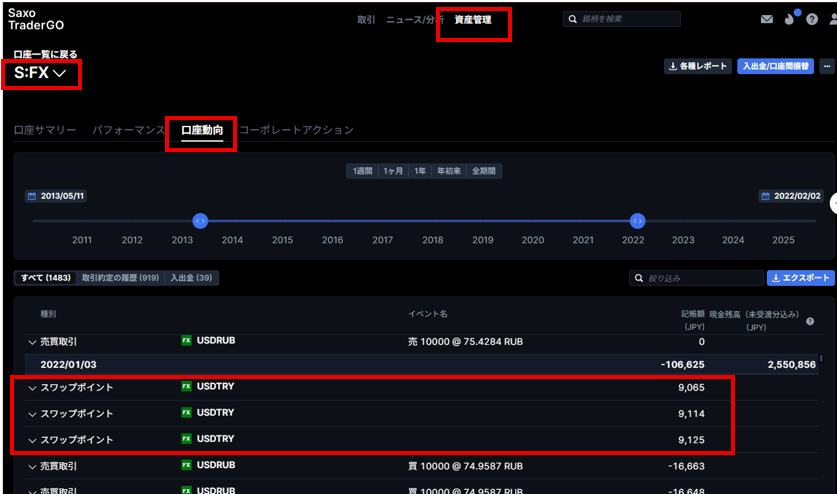Click the -106,625 booked amount
837x494 pixels.
pyautogui.click(x=683, y=364)
